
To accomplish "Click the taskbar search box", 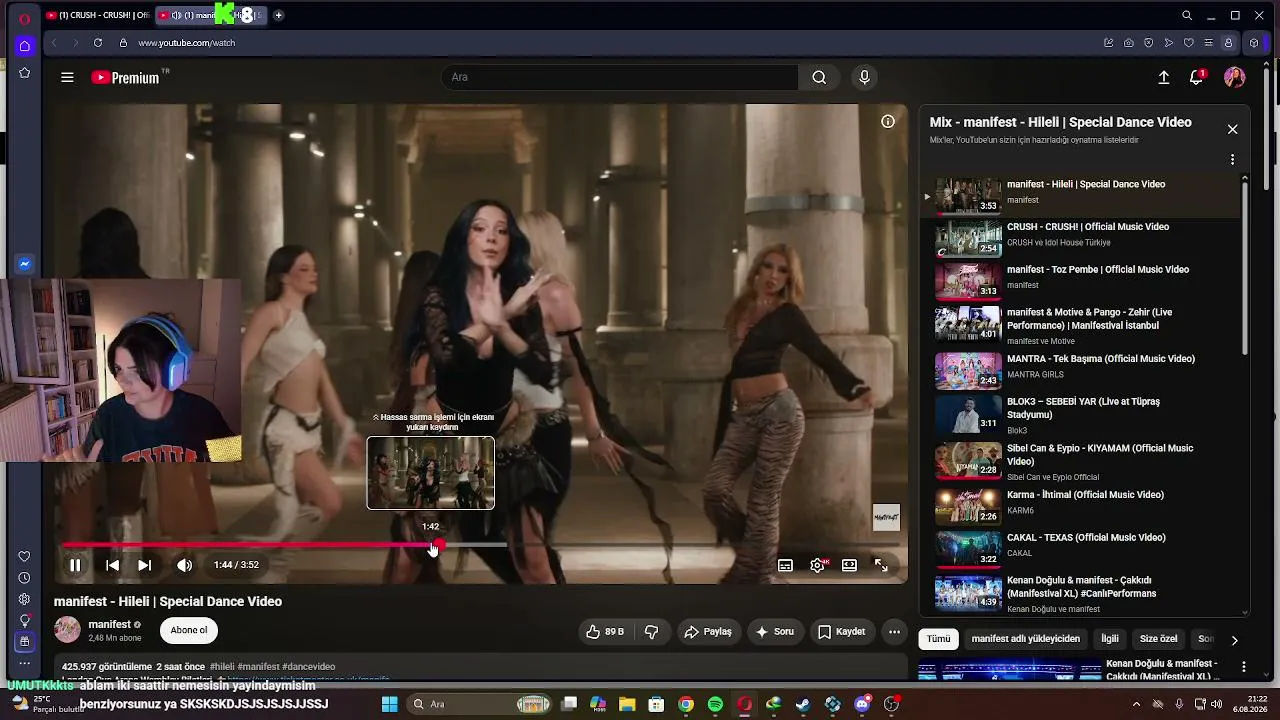I will click(x=481, y=704).
